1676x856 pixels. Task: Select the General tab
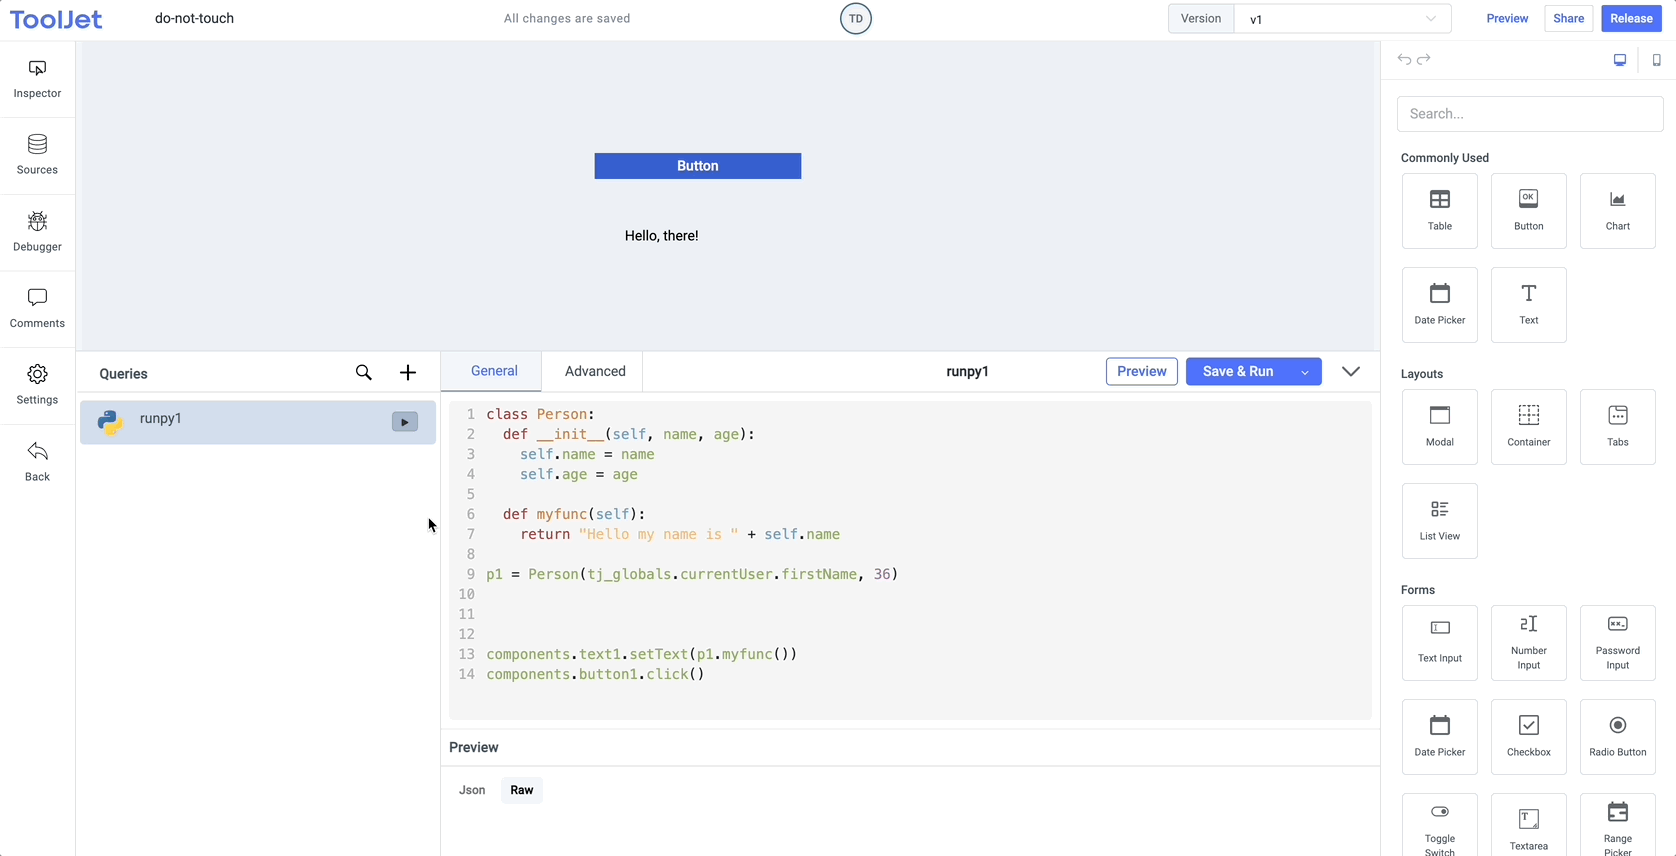(494, 371)
